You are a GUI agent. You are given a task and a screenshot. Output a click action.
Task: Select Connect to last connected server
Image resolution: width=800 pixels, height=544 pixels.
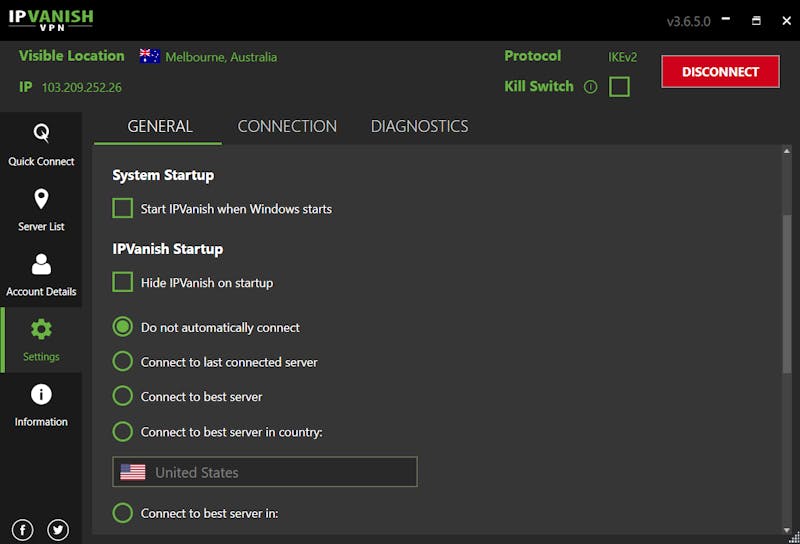[x=123, y=362]
